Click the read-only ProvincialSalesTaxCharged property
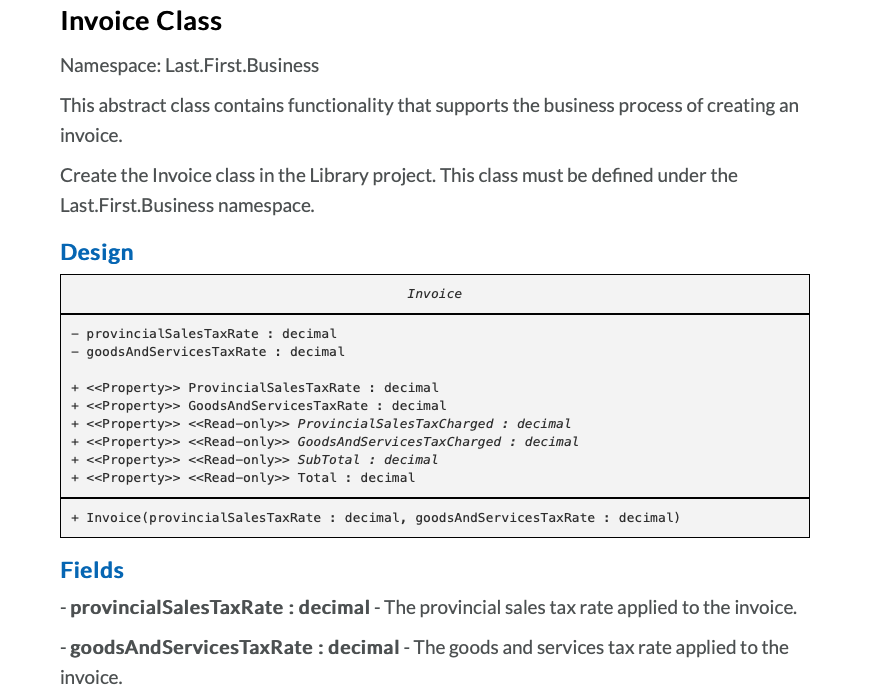 coord(320,423)
